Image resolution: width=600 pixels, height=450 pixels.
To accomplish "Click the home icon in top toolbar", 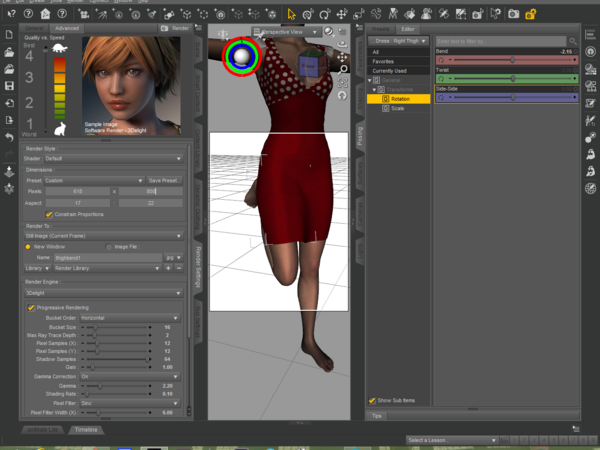I will click(x=45, y=14).
